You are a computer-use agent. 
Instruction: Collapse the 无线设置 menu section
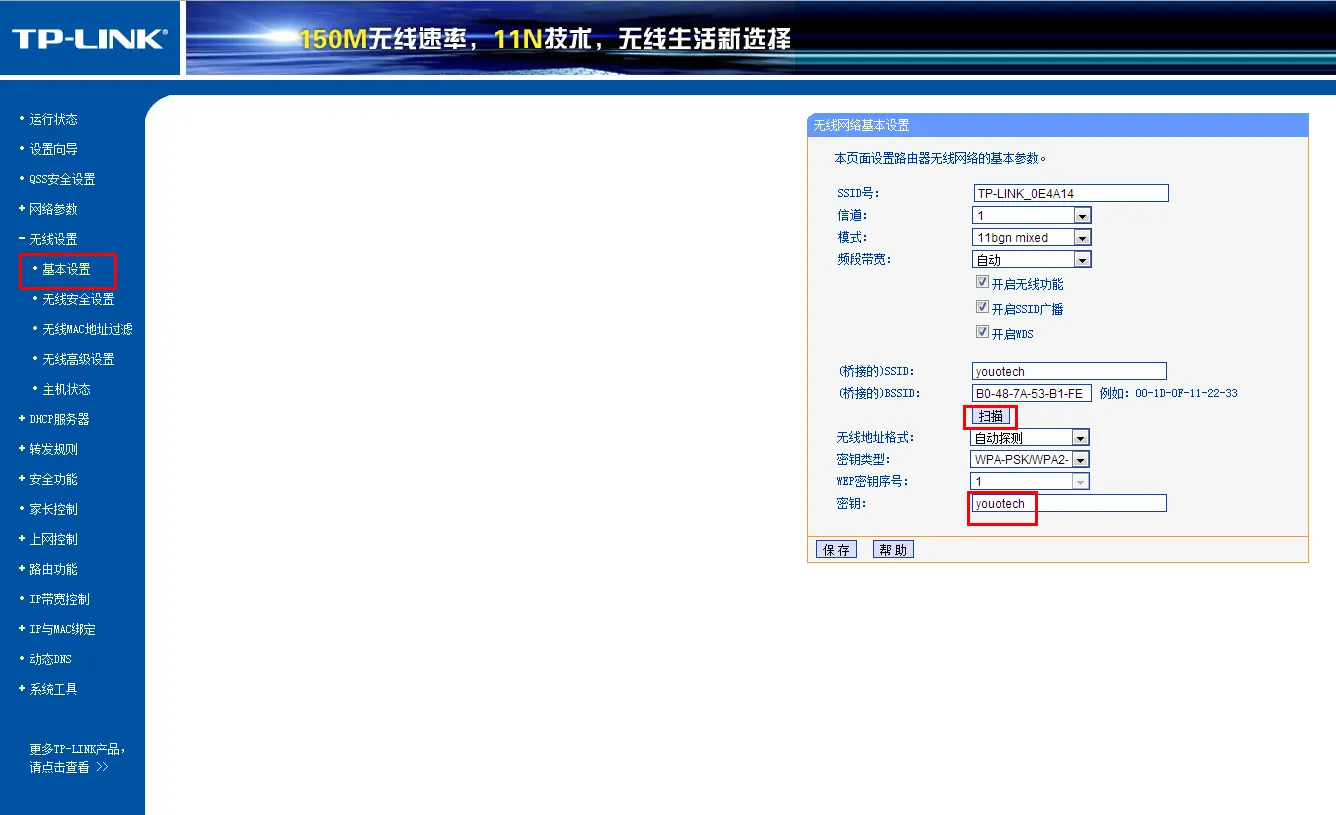53,239
